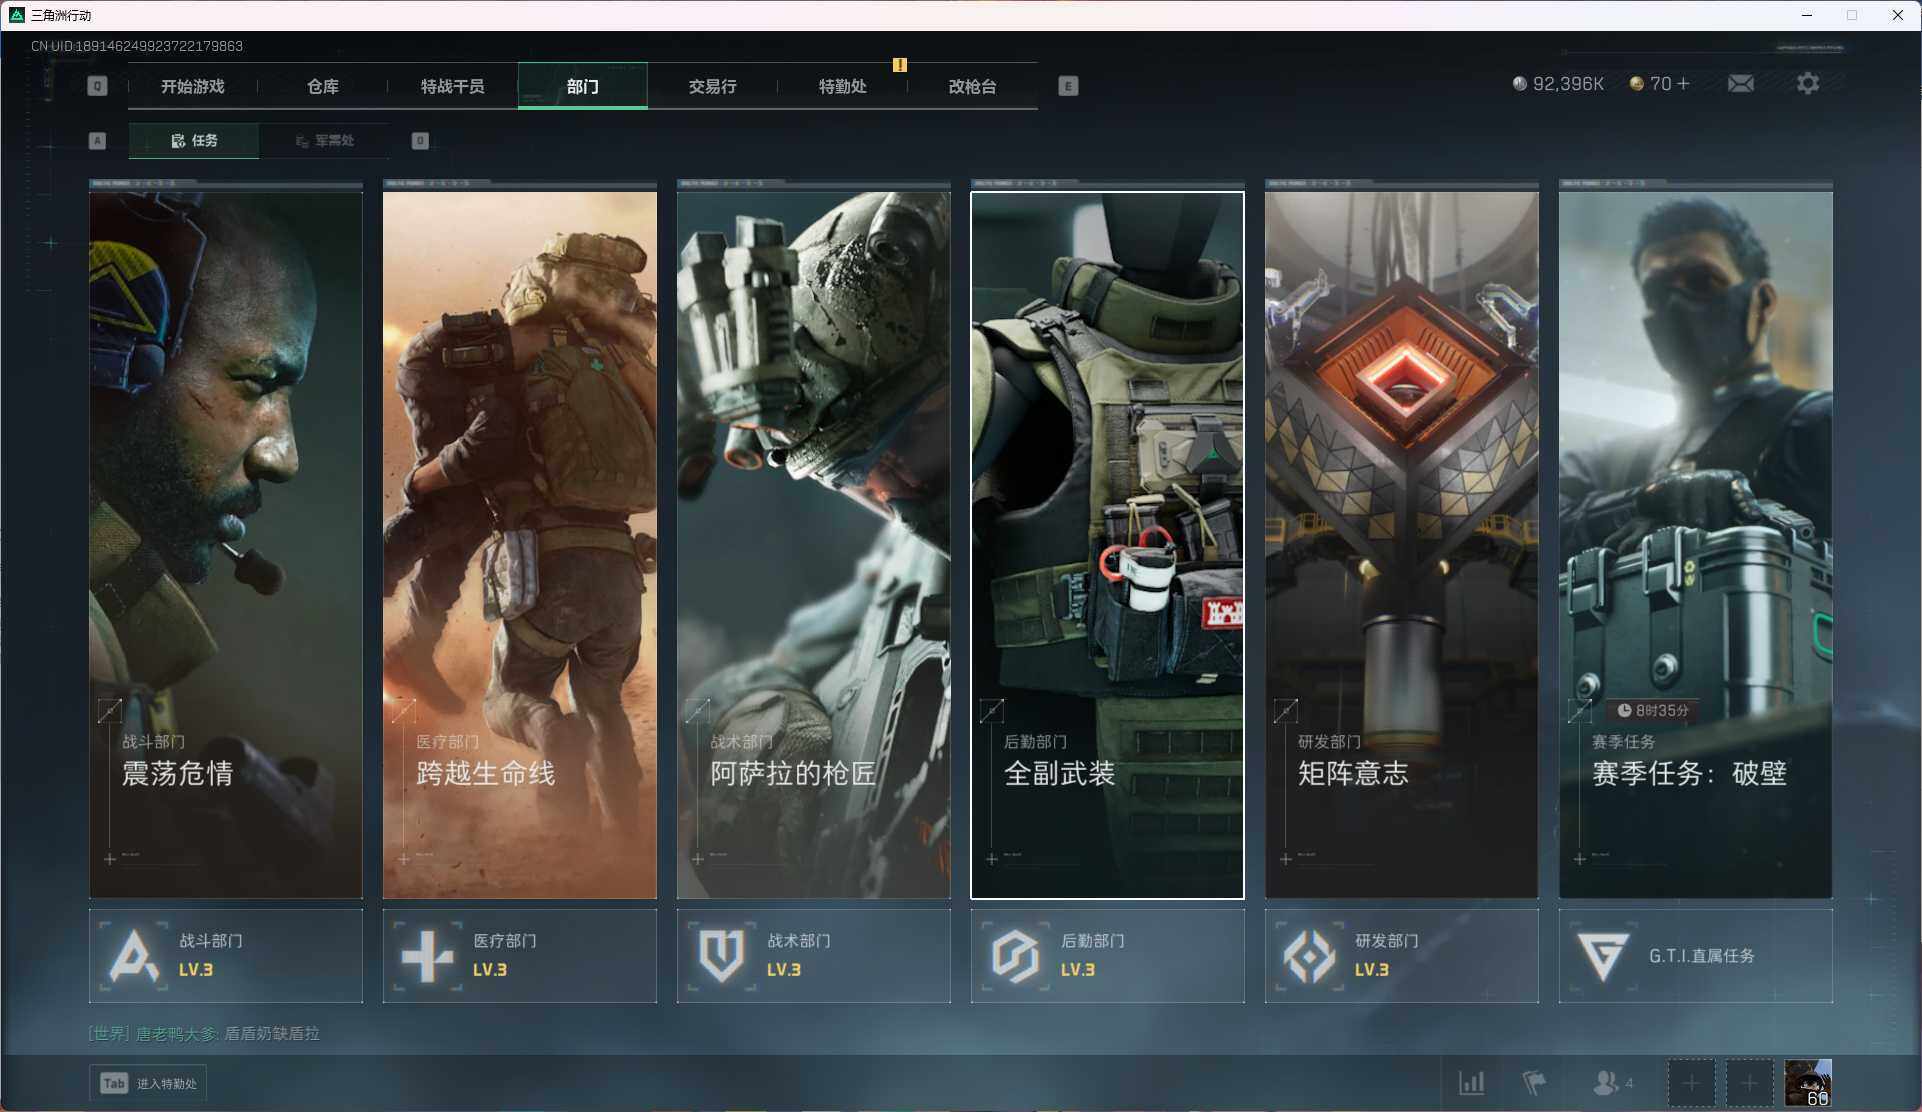Open 全副武装 logistics mission card
1922x1112 pixels.
click(x=1108, y=545)
